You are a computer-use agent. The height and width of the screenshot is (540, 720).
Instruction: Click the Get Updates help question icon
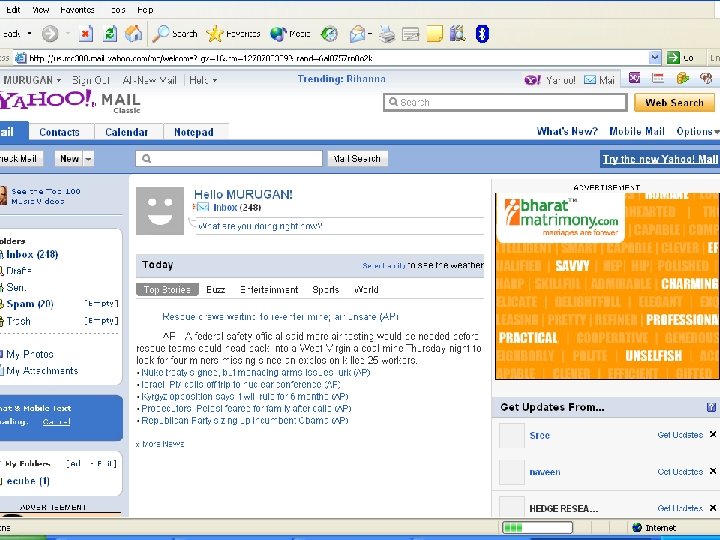711,407
